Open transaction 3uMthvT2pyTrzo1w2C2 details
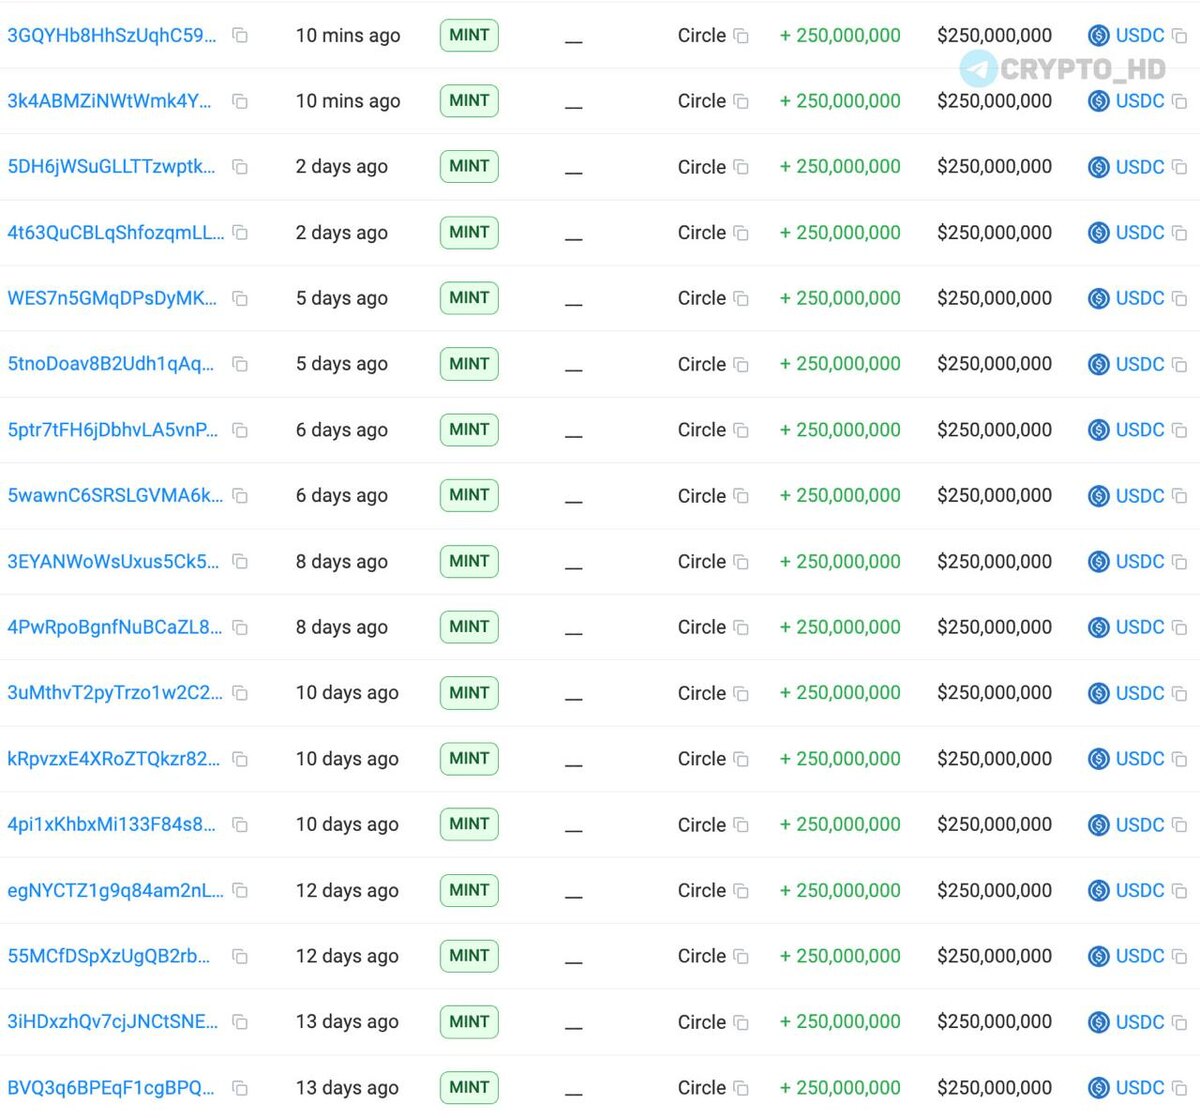Image resolution: width=1200 pixels, height=1118 pixels. [x=115, y=693]
